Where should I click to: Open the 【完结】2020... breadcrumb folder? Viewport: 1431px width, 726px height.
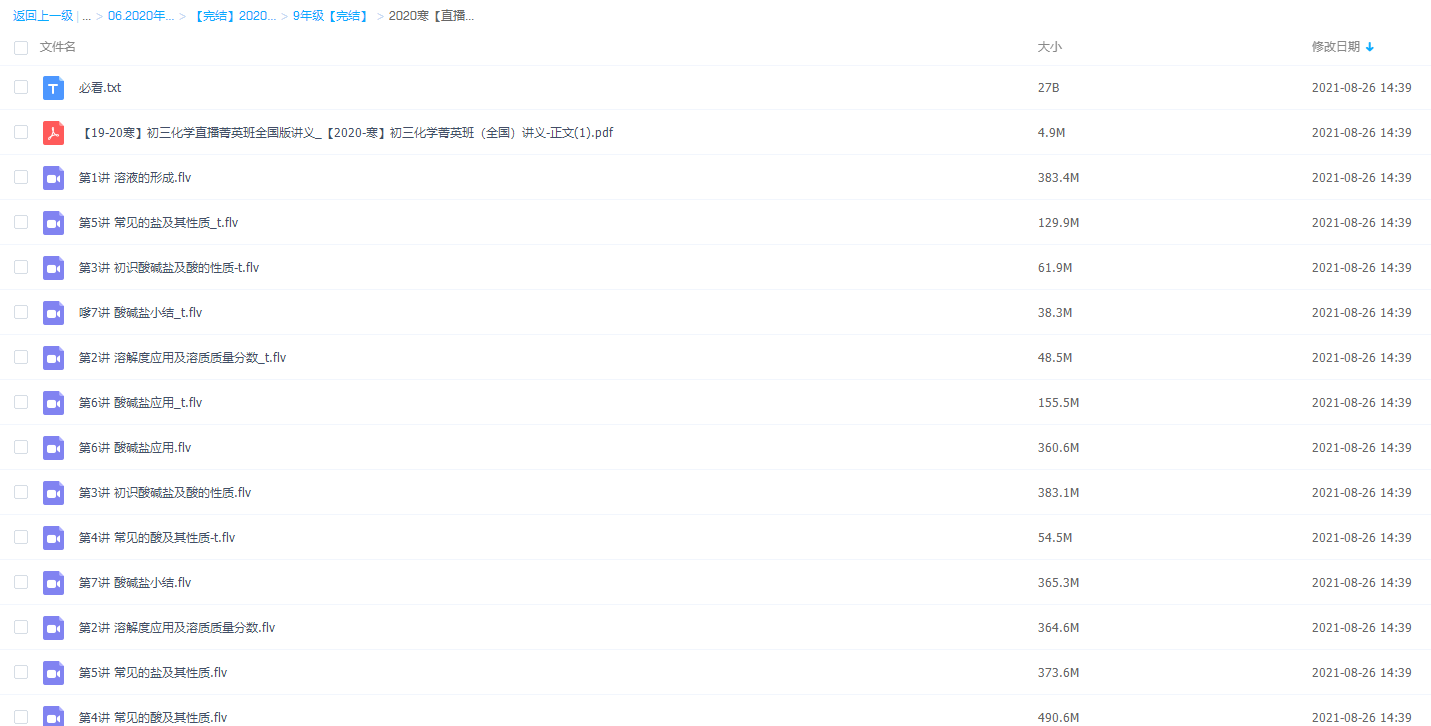(x=234, y=16)
